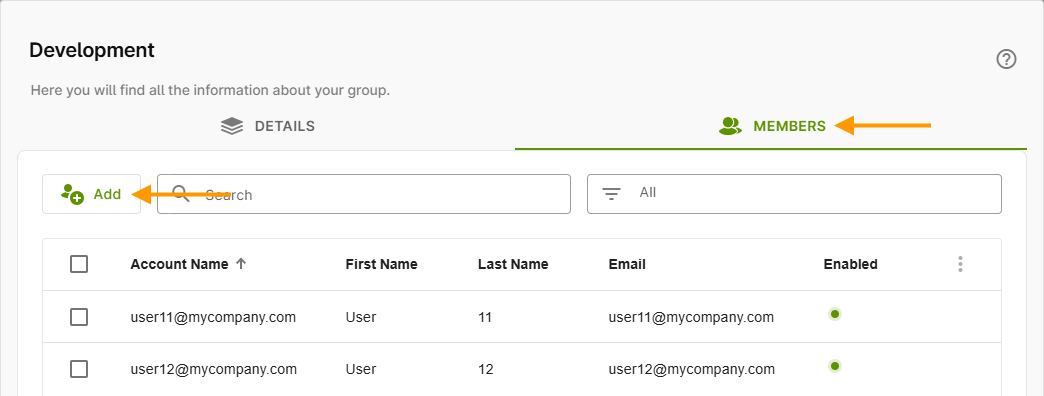
Task: Click last name cell 11
Action: [485, 317]
